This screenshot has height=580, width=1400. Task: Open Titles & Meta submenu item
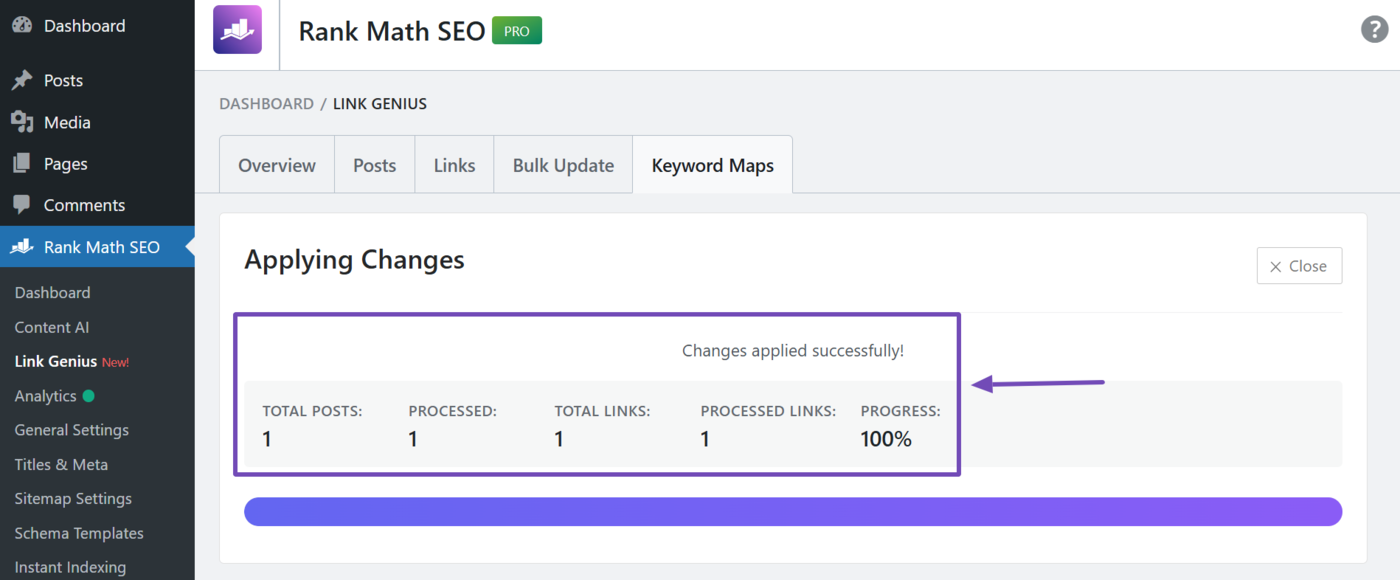click(61, 464)
